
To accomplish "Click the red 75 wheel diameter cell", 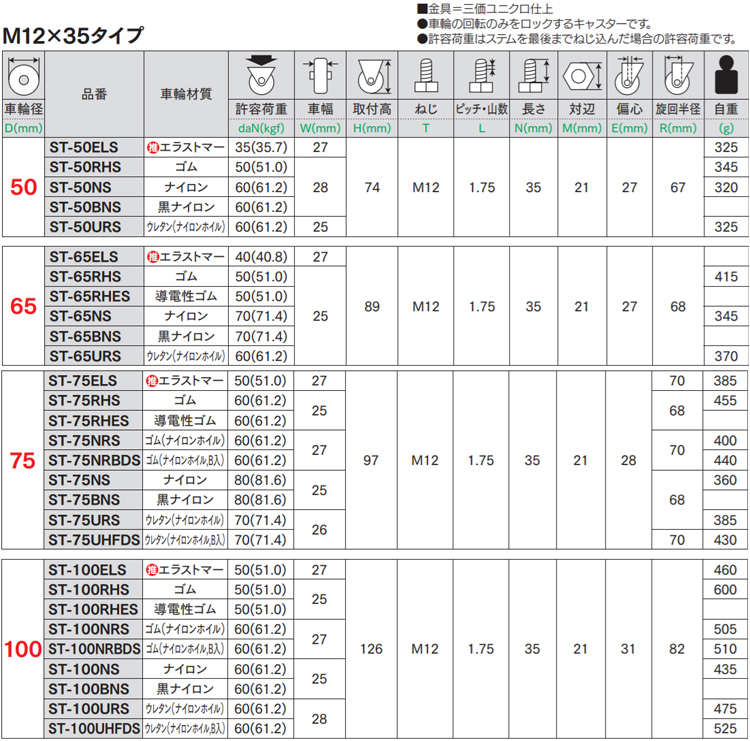I will point(23,460).
